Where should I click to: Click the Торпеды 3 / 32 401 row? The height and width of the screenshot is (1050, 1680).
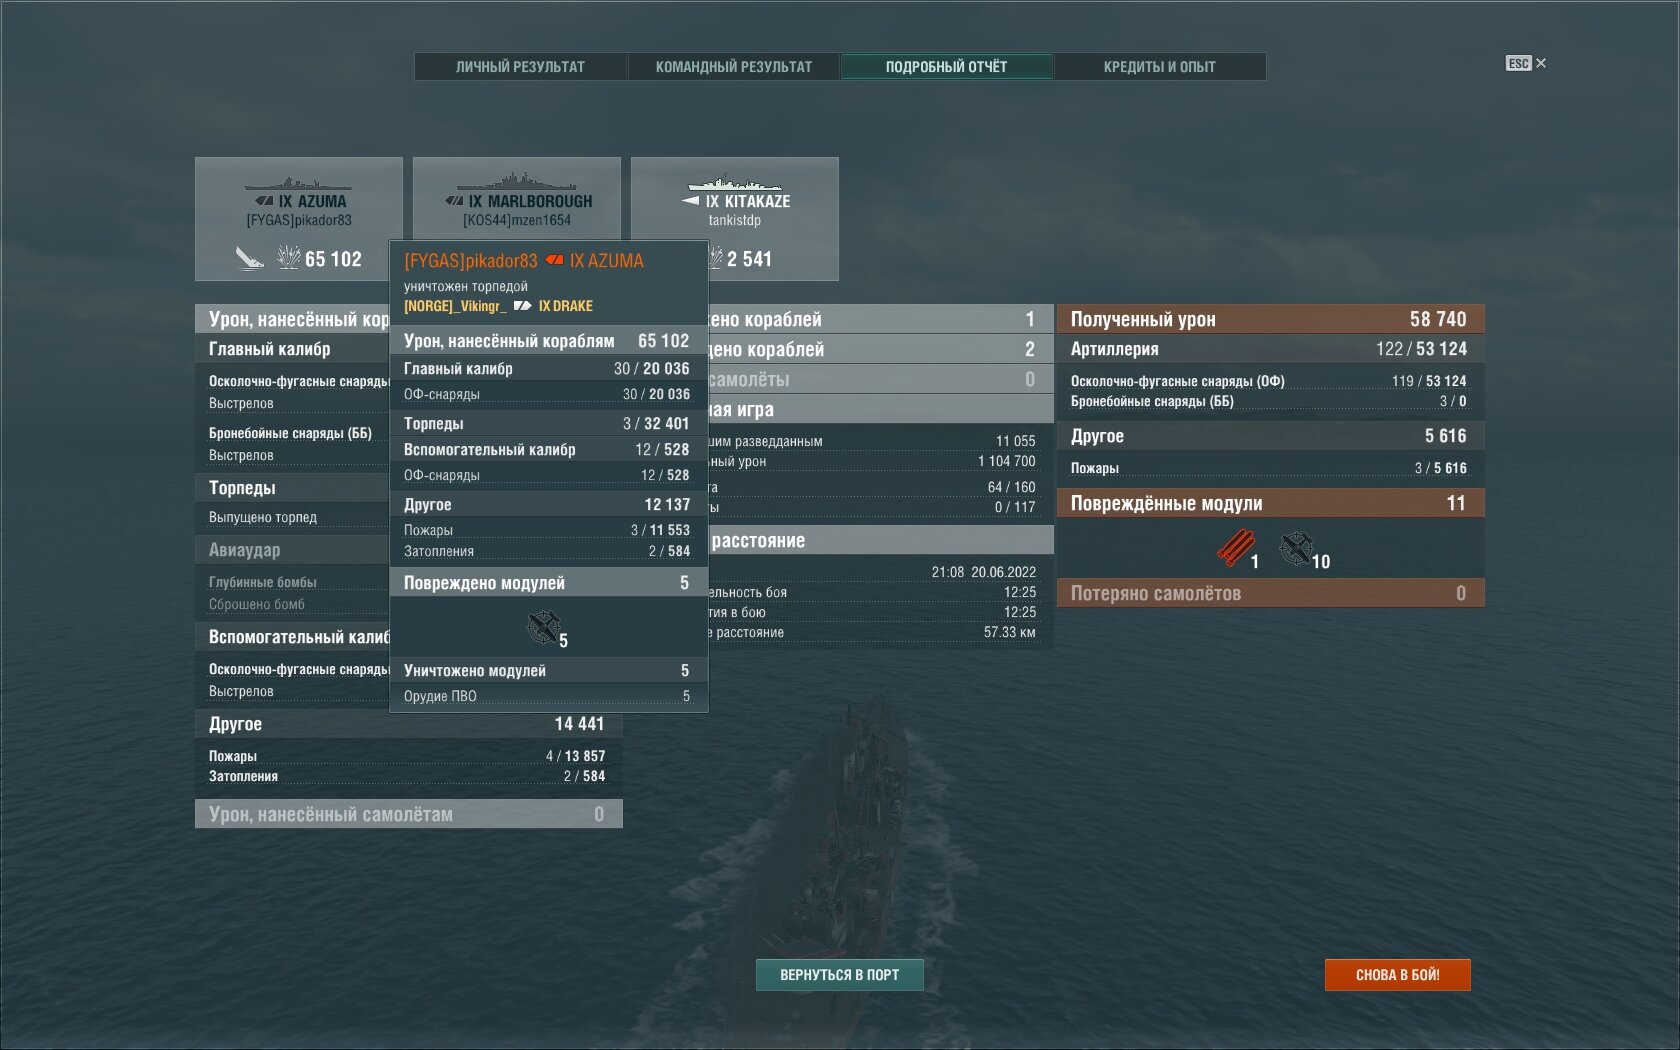tap(548, 423)
